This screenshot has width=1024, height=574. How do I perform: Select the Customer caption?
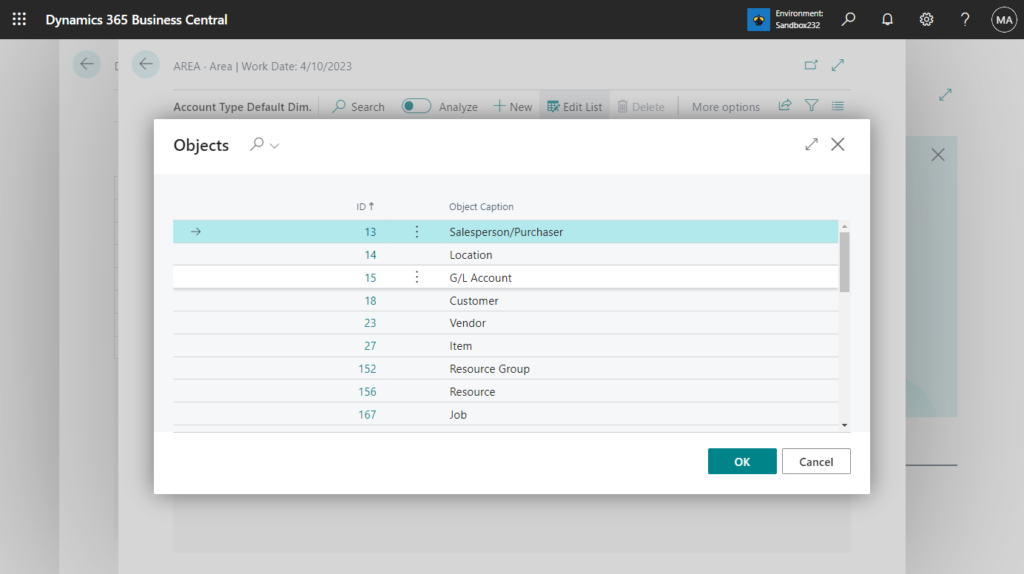click(474, 300)
